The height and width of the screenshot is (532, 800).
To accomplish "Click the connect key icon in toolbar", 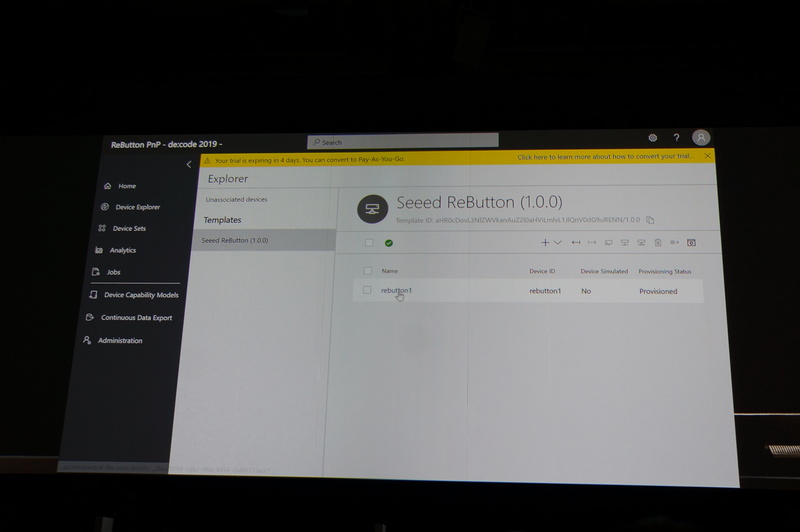I will point(674,243).
